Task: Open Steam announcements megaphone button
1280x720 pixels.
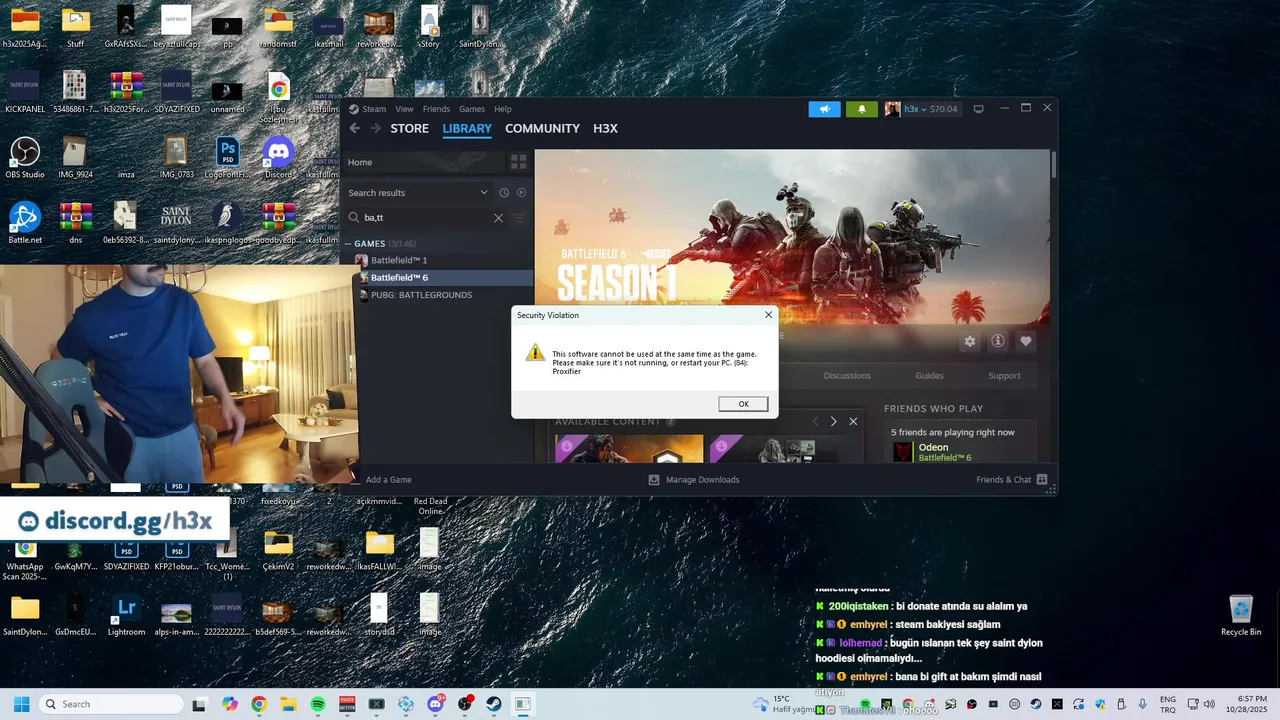Action: 824,109
